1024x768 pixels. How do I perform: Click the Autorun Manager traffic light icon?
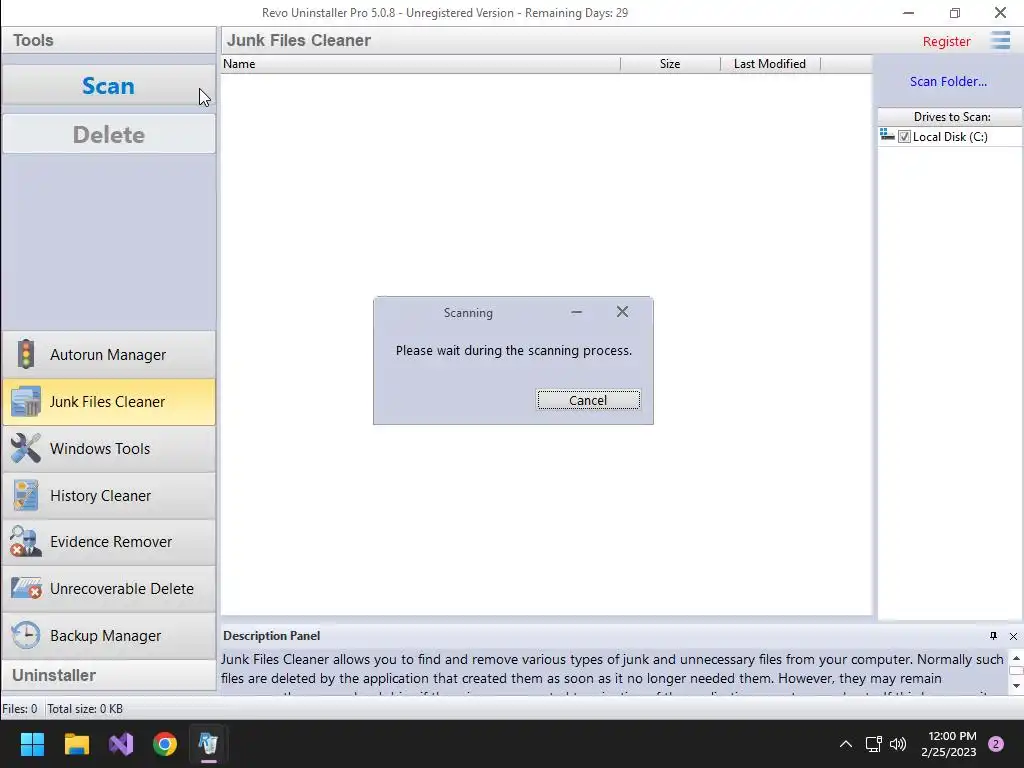tap(25, 355)
